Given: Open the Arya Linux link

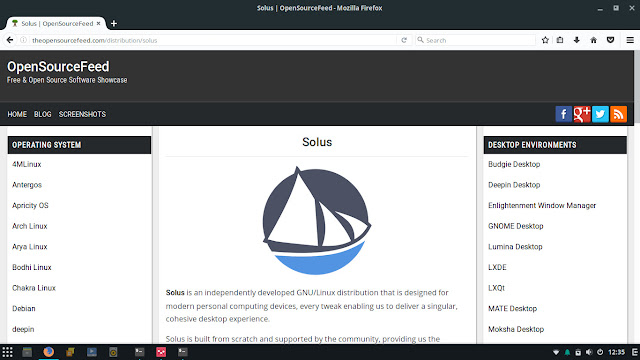Looking at the screenshot, I should [x=29, y=247].
